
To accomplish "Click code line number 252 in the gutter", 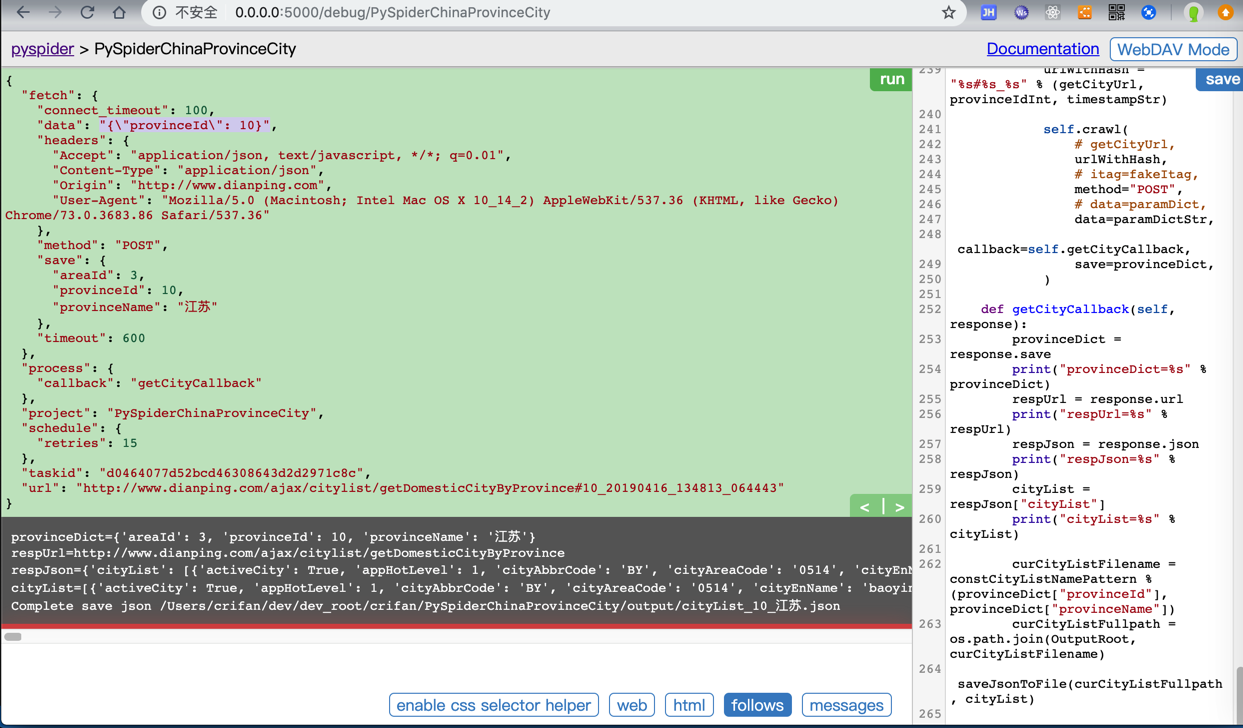I will click(x=930, y=309).
